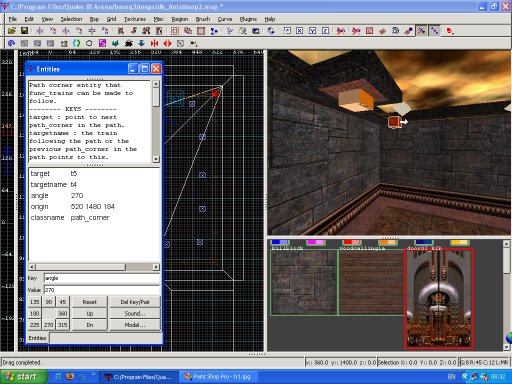
Task: Click the Select Partial Tall icon
Action: click(x=146, y=31)
